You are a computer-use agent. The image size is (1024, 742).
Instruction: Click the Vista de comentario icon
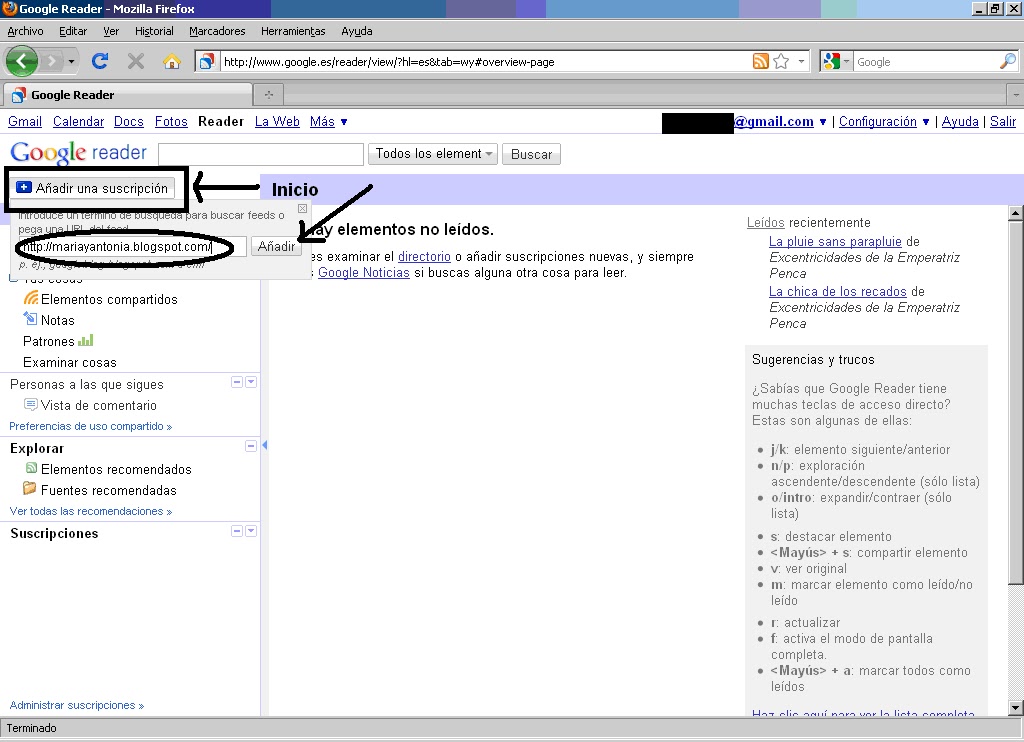coord(30,404)
